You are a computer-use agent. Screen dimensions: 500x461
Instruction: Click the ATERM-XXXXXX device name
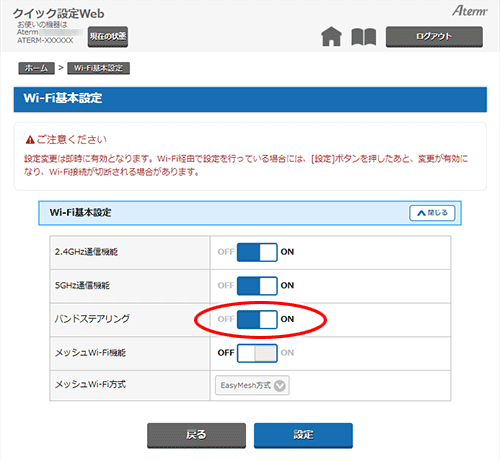(x=45, y=40)
